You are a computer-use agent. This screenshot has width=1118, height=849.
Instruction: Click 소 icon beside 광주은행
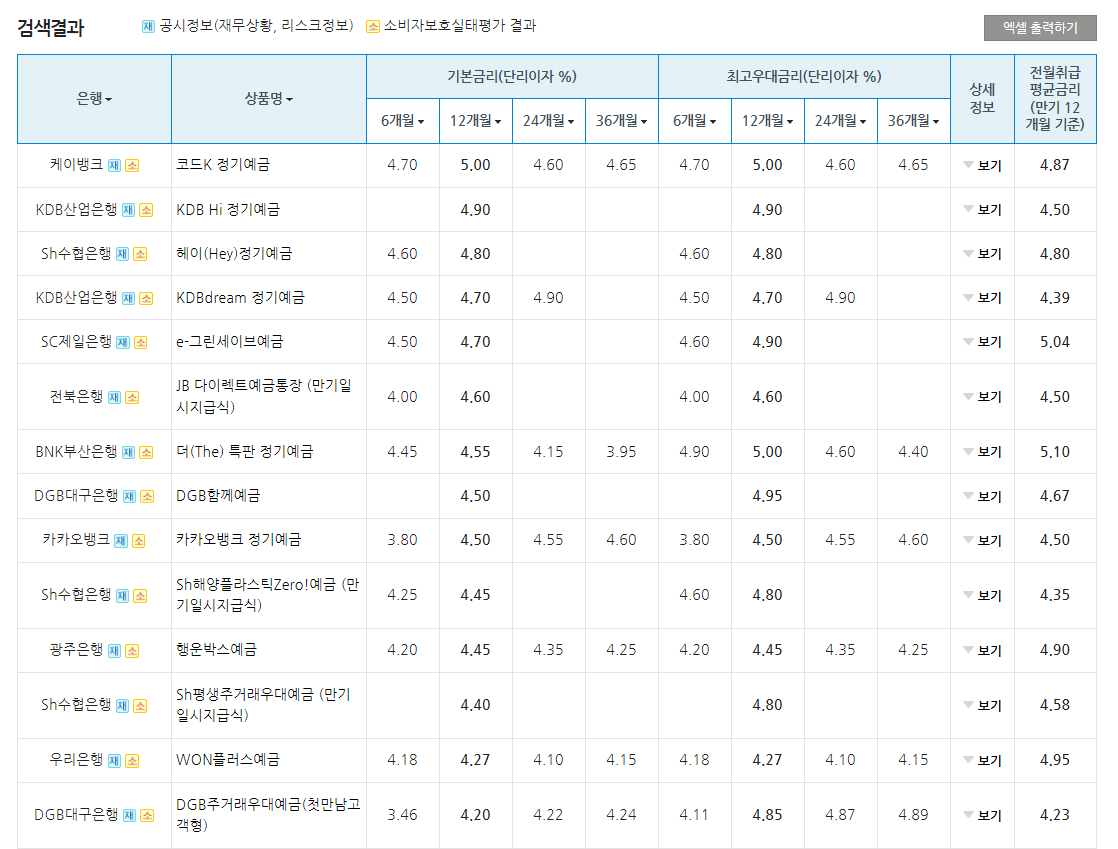click(132, 650)
